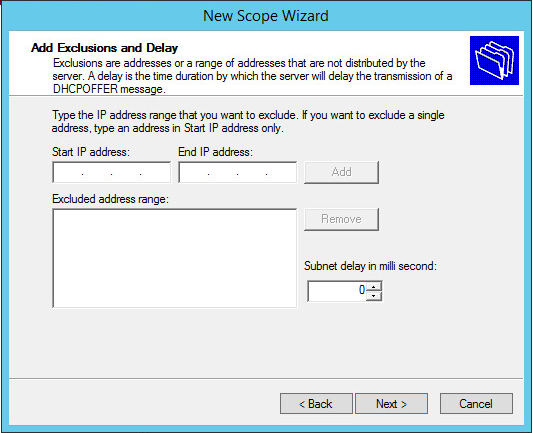Focus third octet of Start IP address
The width and height of the screenshot is (533, 433).
click(x=126, y=172)
